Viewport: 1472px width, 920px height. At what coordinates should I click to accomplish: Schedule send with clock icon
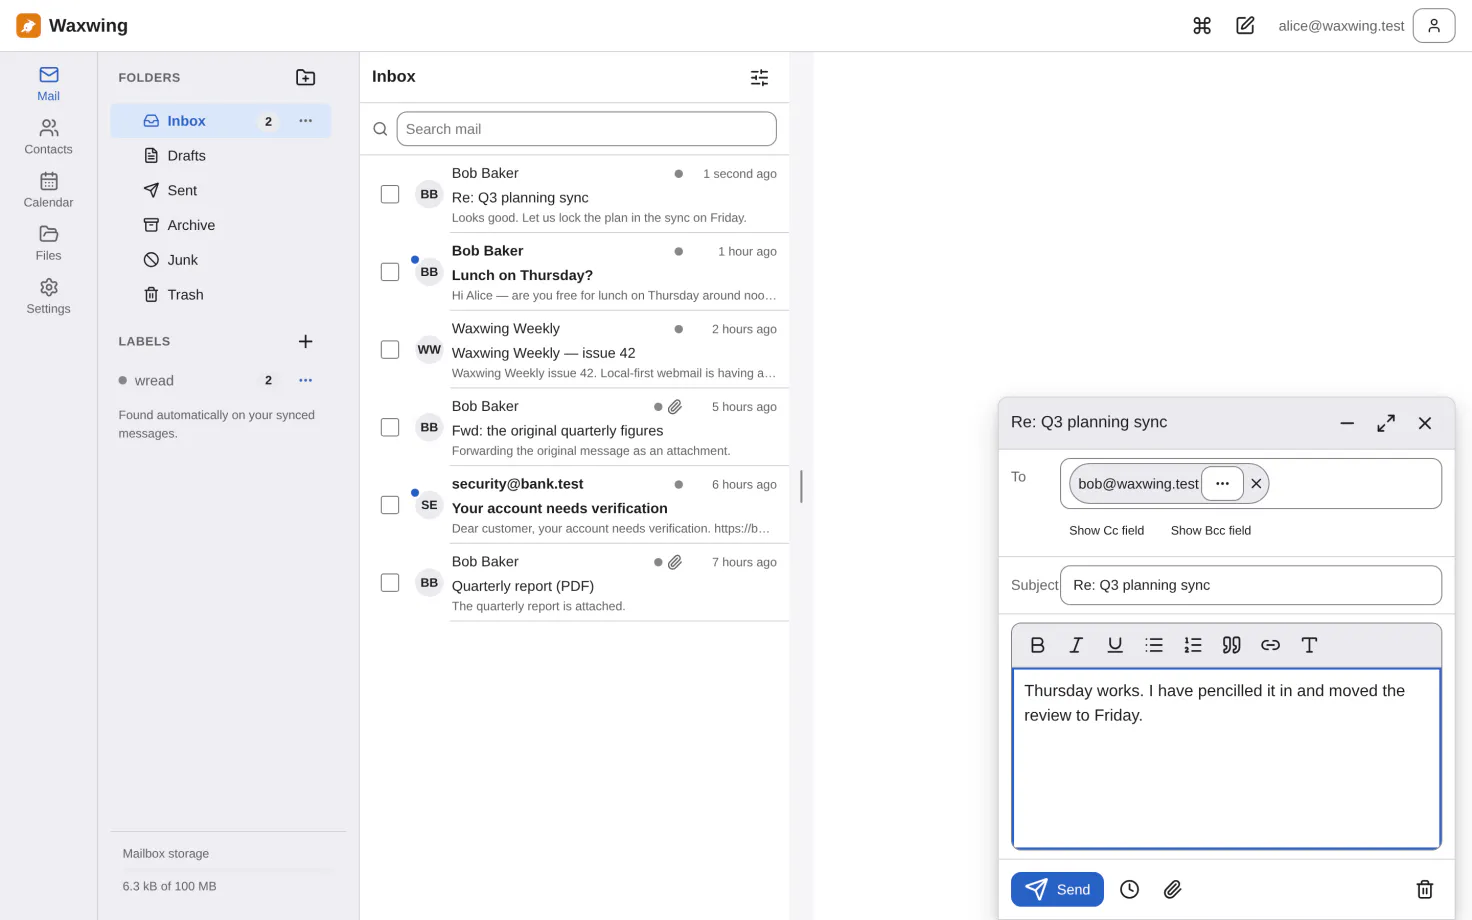click(1130, 889)
